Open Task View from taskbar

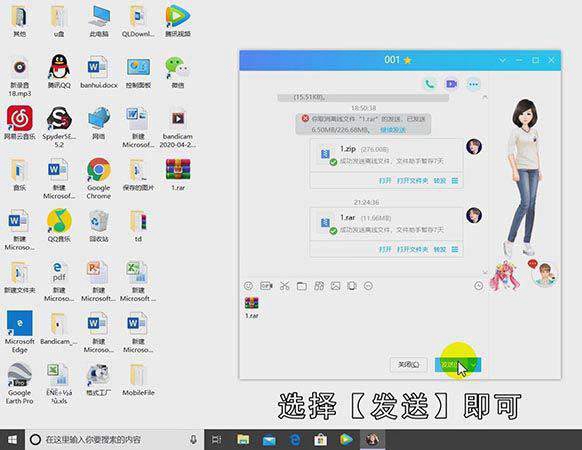pyautogui.click(x=216, y=440)
